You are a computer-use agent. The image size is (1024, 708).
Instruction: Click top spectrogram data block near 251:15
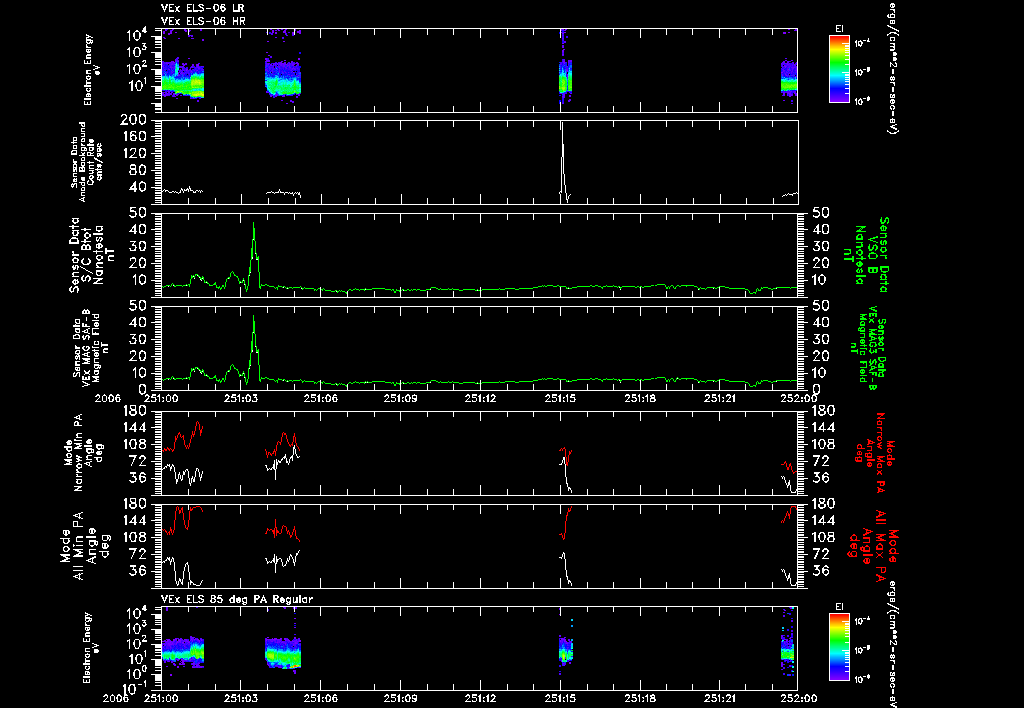pyautogui.click(x=565, y=76)
